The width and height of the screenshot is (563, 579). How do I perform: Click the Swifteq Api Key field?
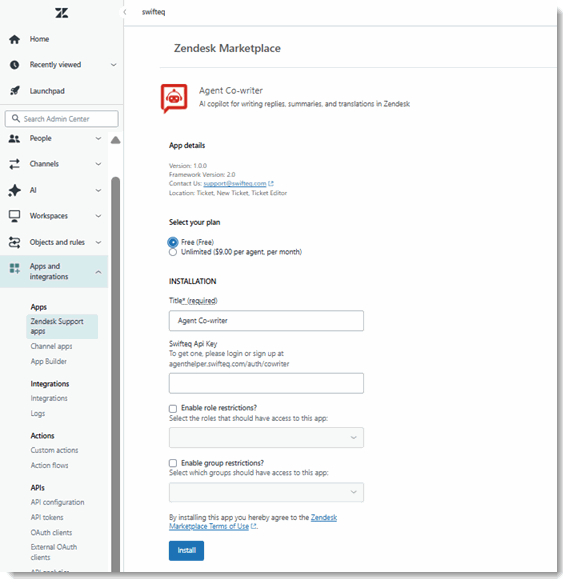click(266, 383)
